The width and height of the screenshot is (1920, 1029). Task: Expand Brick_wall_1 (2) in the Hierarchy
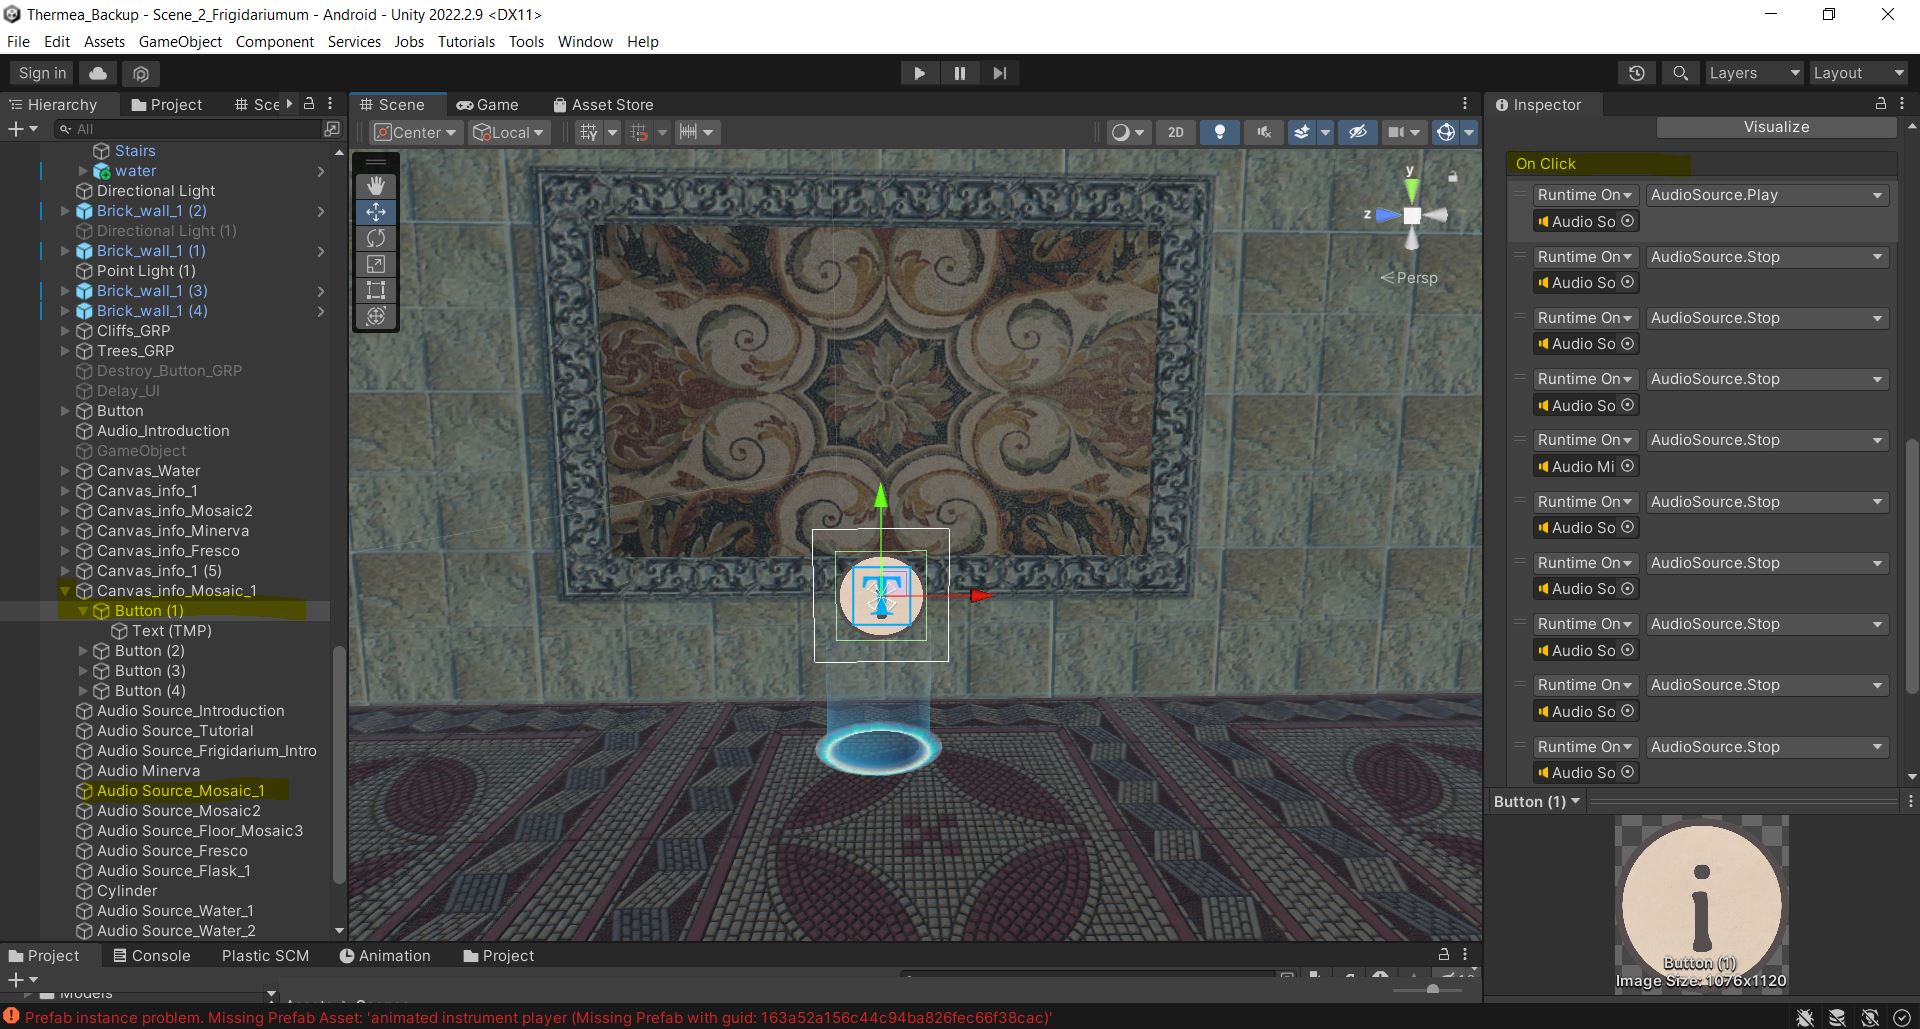coord(66,211)
